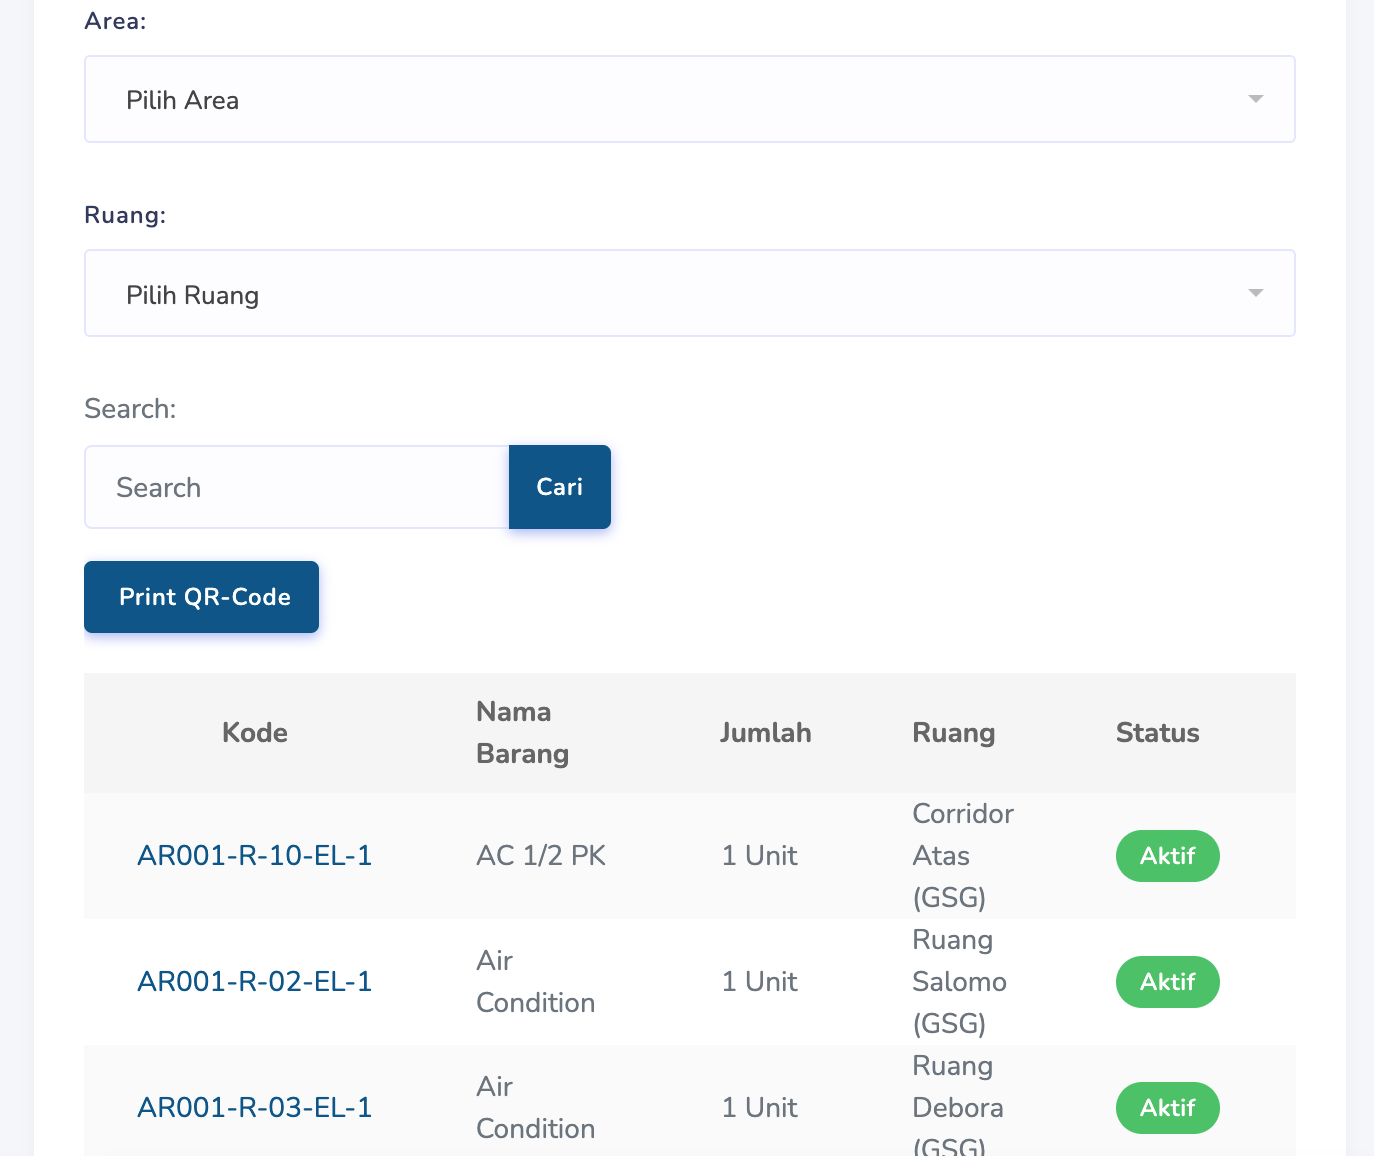Click the Ruang Salomo (GSG) room cell

[958, 982]
